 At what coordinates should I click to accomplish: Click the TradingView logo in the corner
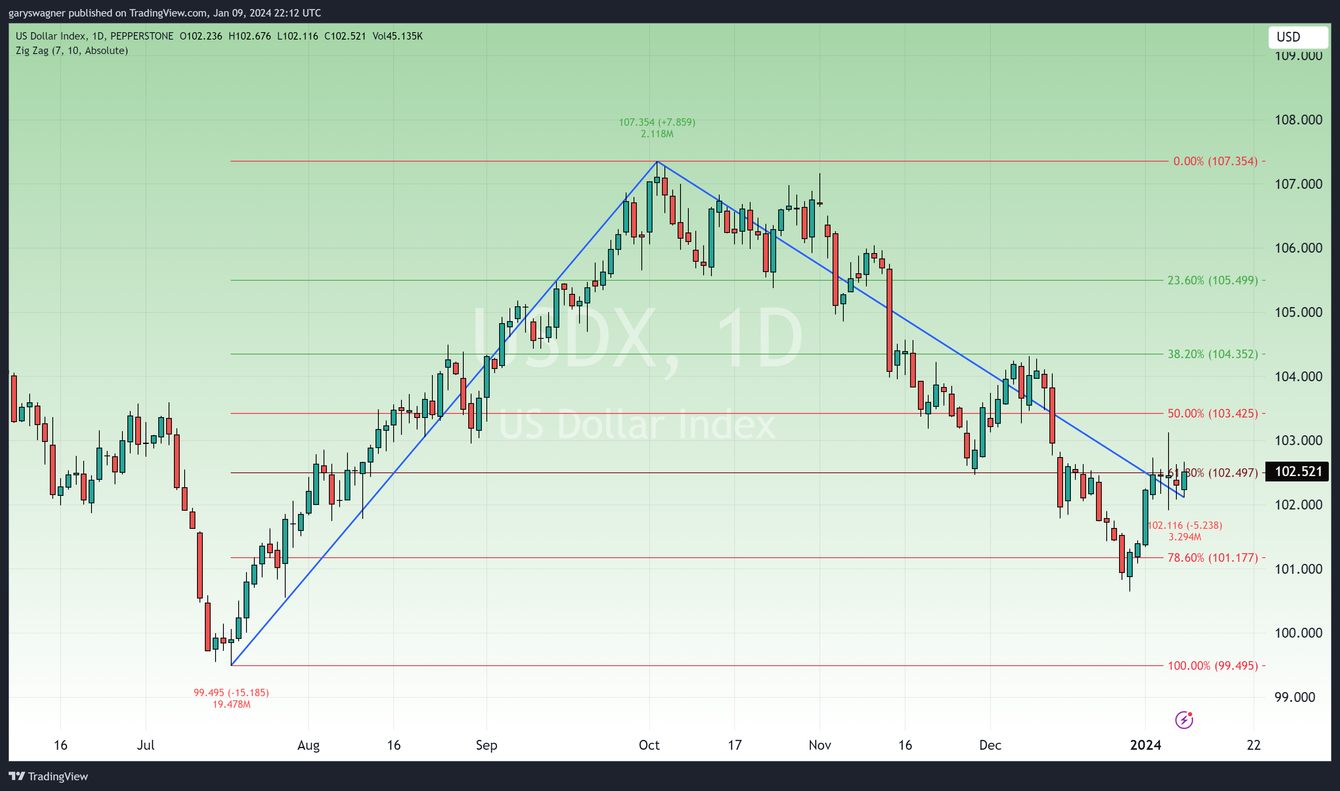click(x=46, y=776)
